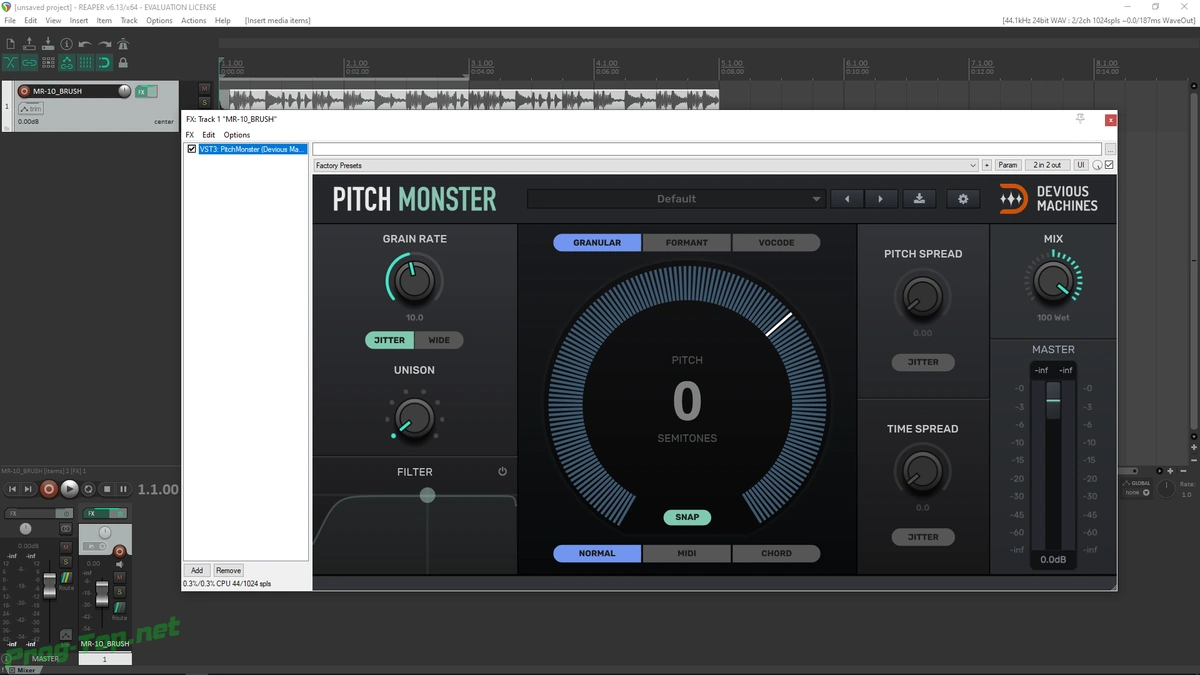Image resolution: width=1200 pixels, height=675 pixels.
Task: Select the VOCODE mode tab
Action: point(776,243)
